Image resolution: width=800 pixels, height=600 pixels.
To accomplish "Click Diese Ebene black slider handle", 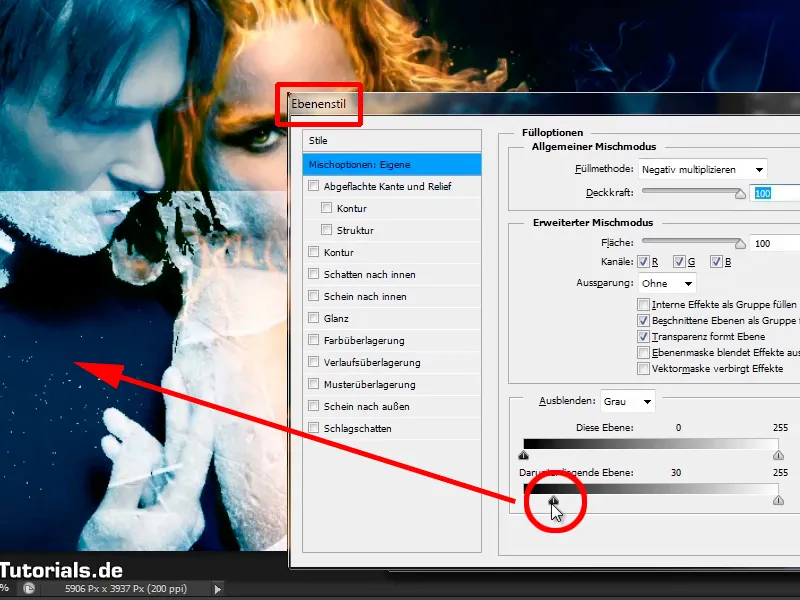I will (523, 455).
